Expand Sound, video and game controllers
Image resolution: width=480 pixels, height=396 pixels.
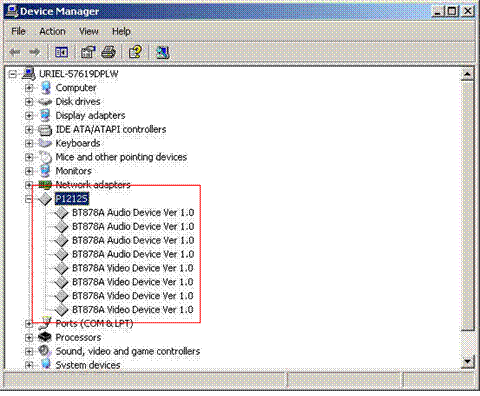(x=29, y=351)
